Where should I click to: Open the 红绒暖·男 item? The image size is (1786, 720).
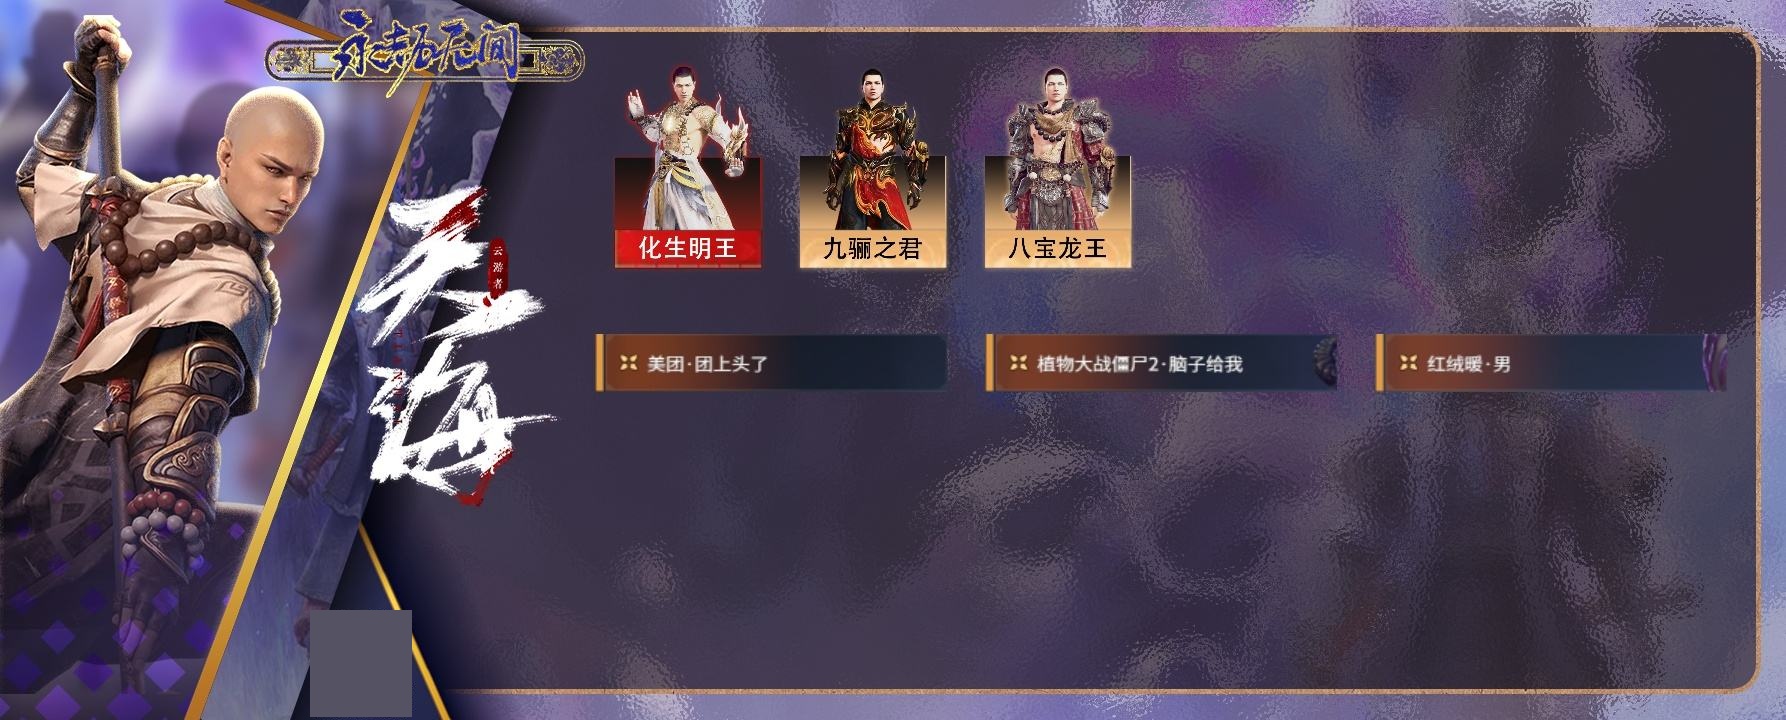(1551, 363)
